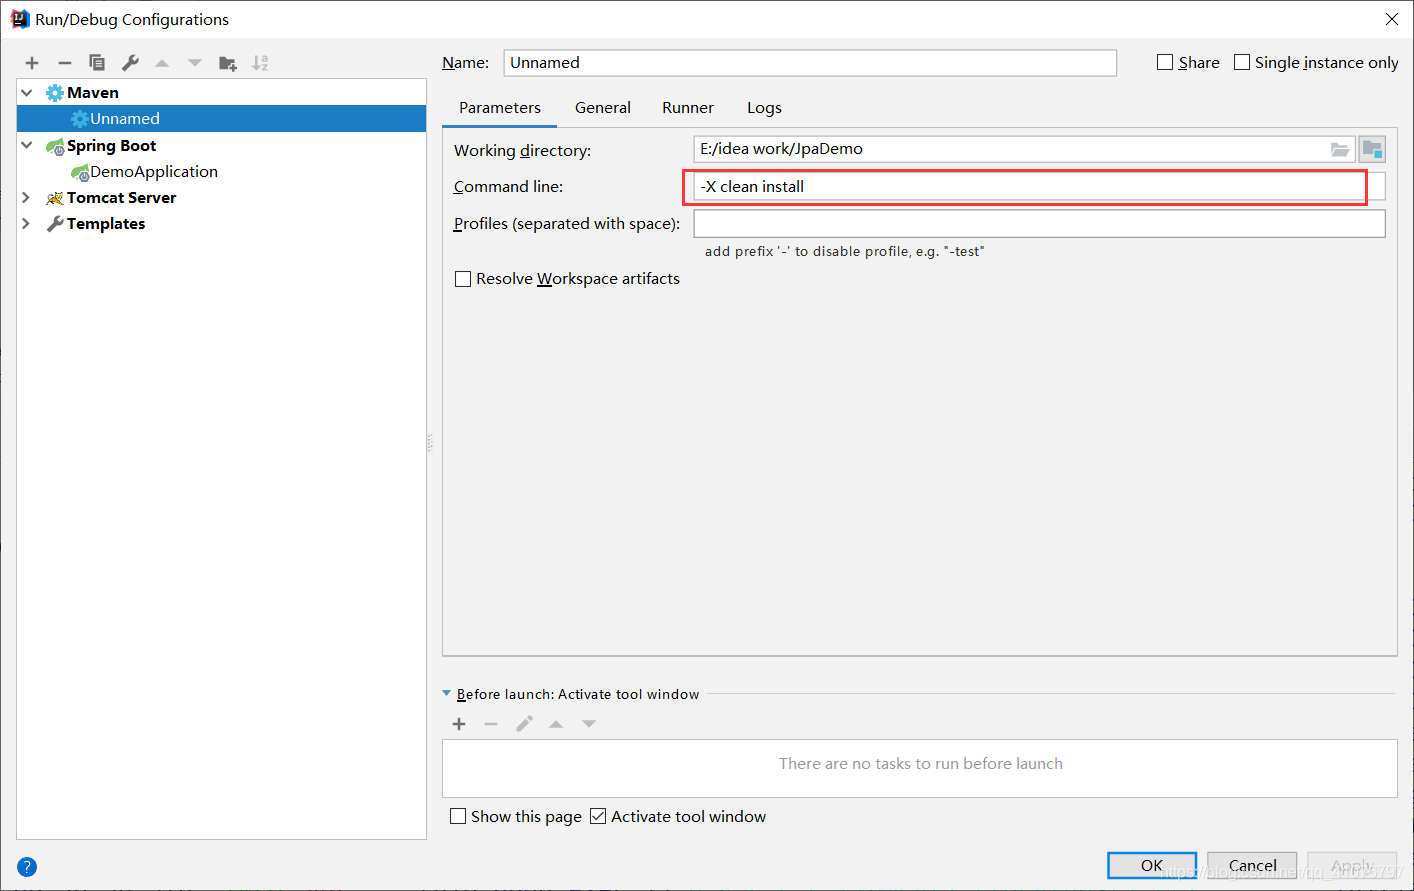1414x891 pixels.
Task: Check Single instance only
Action: pyautogui.click(x=1242, y=61)
